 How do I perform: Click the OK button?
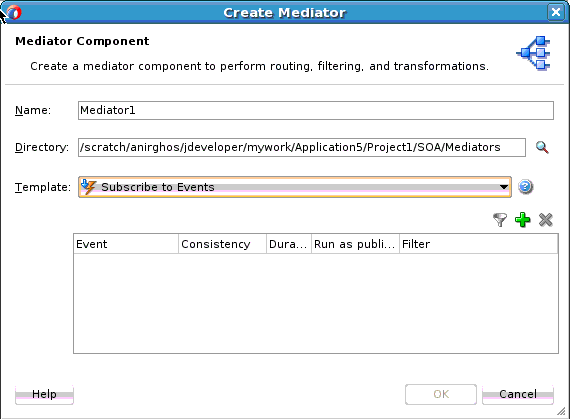click(x=441, y=394)
